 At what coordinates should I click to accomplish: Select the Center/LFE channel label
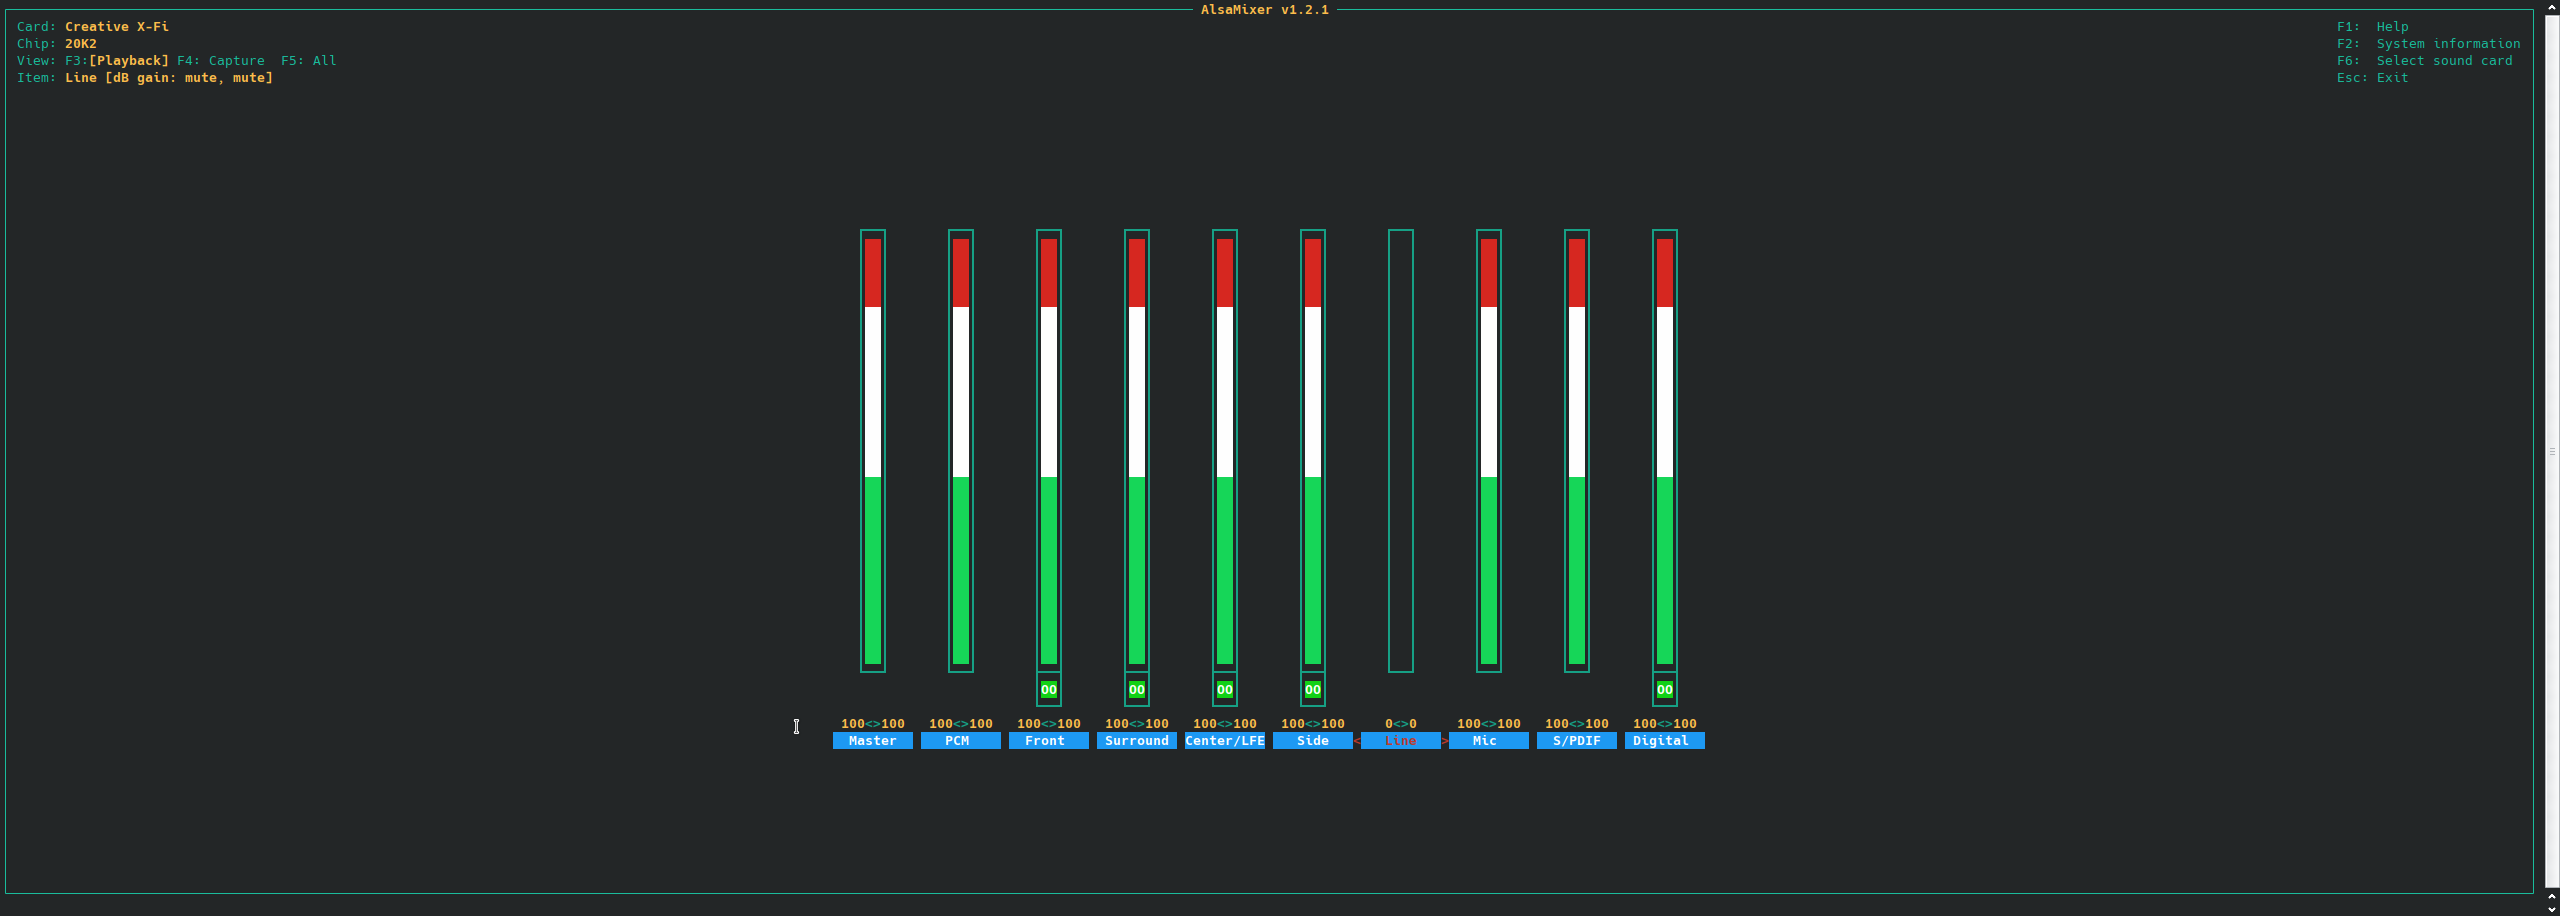click(1224, 741)
